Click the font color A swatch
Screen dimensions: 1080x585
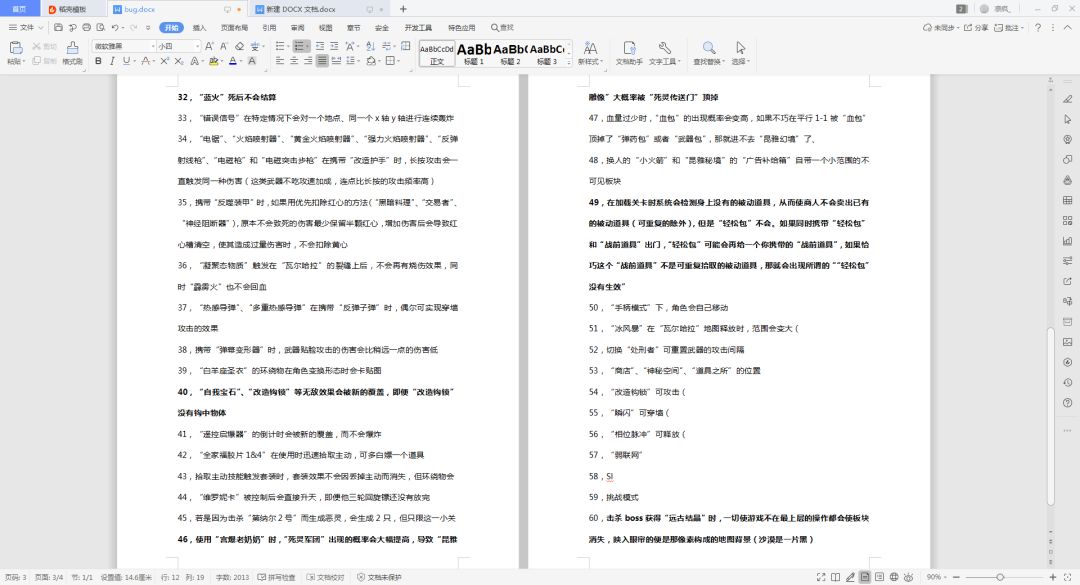[x=233, y=61]
